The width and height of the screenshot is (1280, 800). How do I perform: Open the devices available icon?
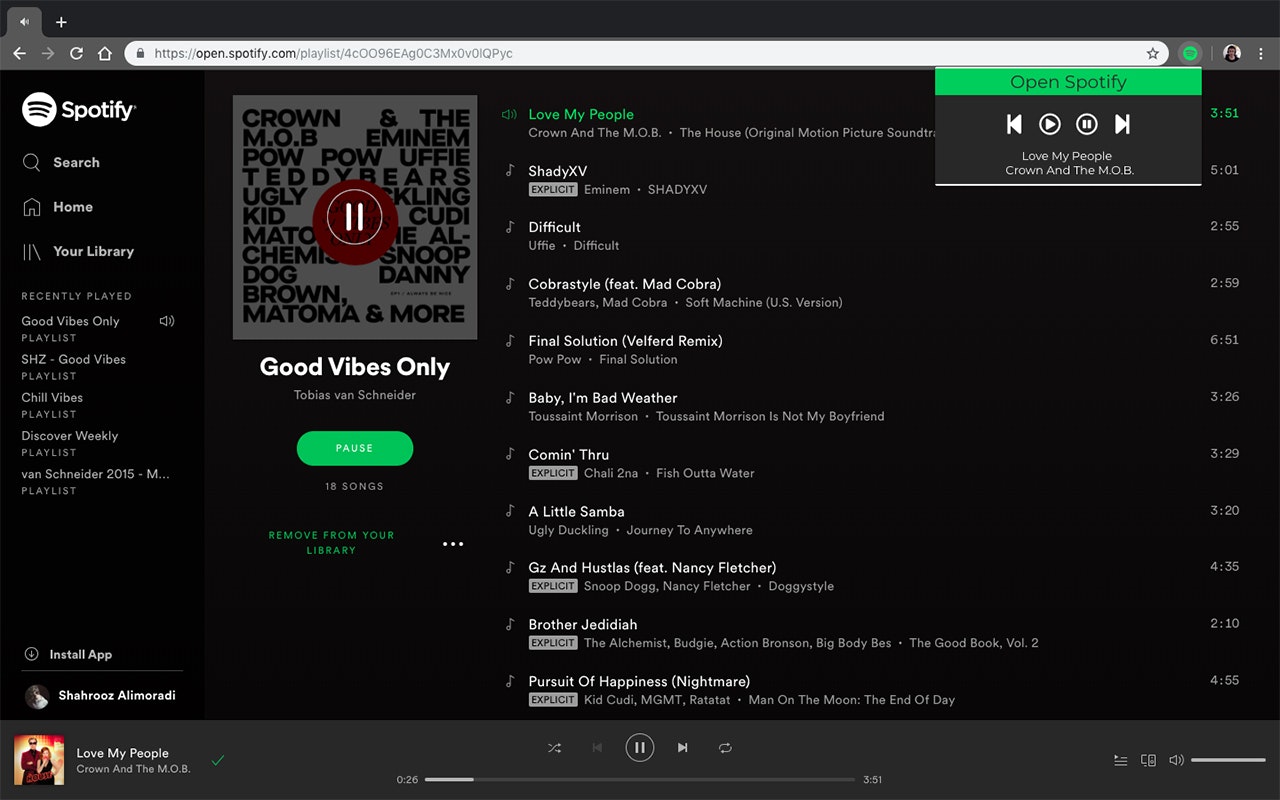click(1148, 760)
